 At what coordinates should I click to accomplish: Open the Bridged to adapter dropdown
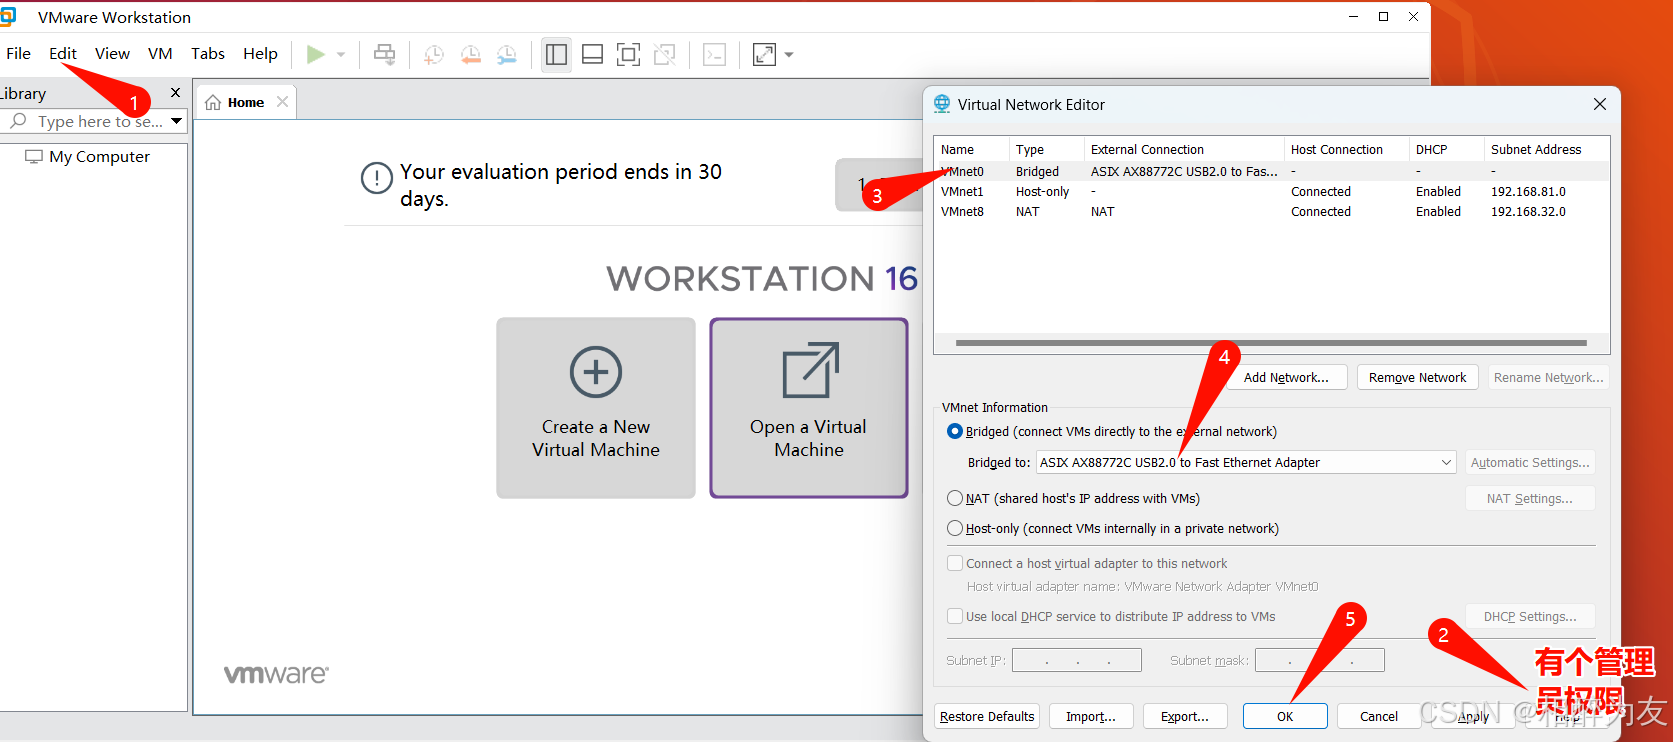click(x=1246, y=462)
